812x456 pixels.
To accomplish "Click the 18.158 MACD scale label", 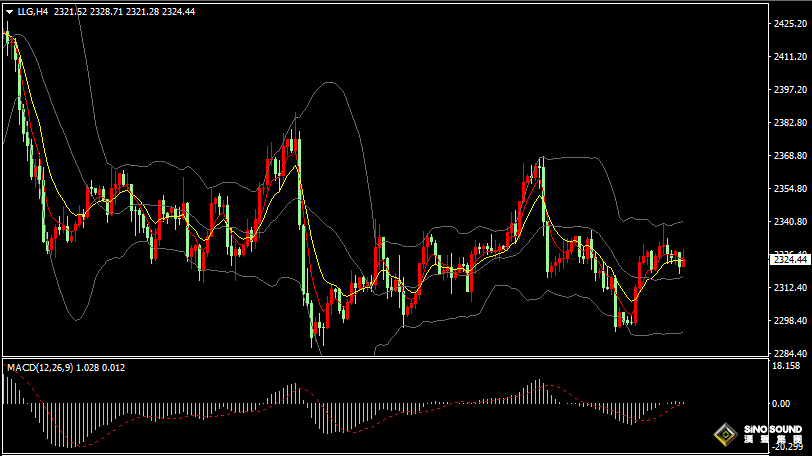I will click(x=786, y=366).
